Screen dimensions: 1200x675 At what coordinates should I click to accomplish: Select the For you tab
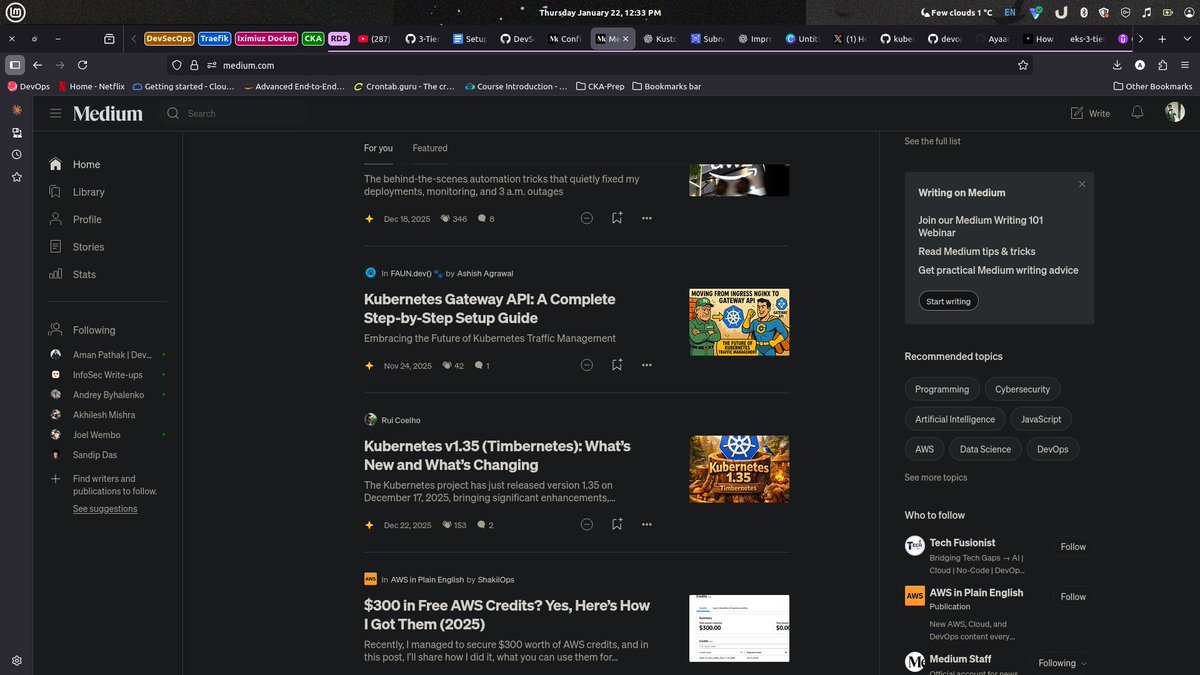click(x=378, y=148)
